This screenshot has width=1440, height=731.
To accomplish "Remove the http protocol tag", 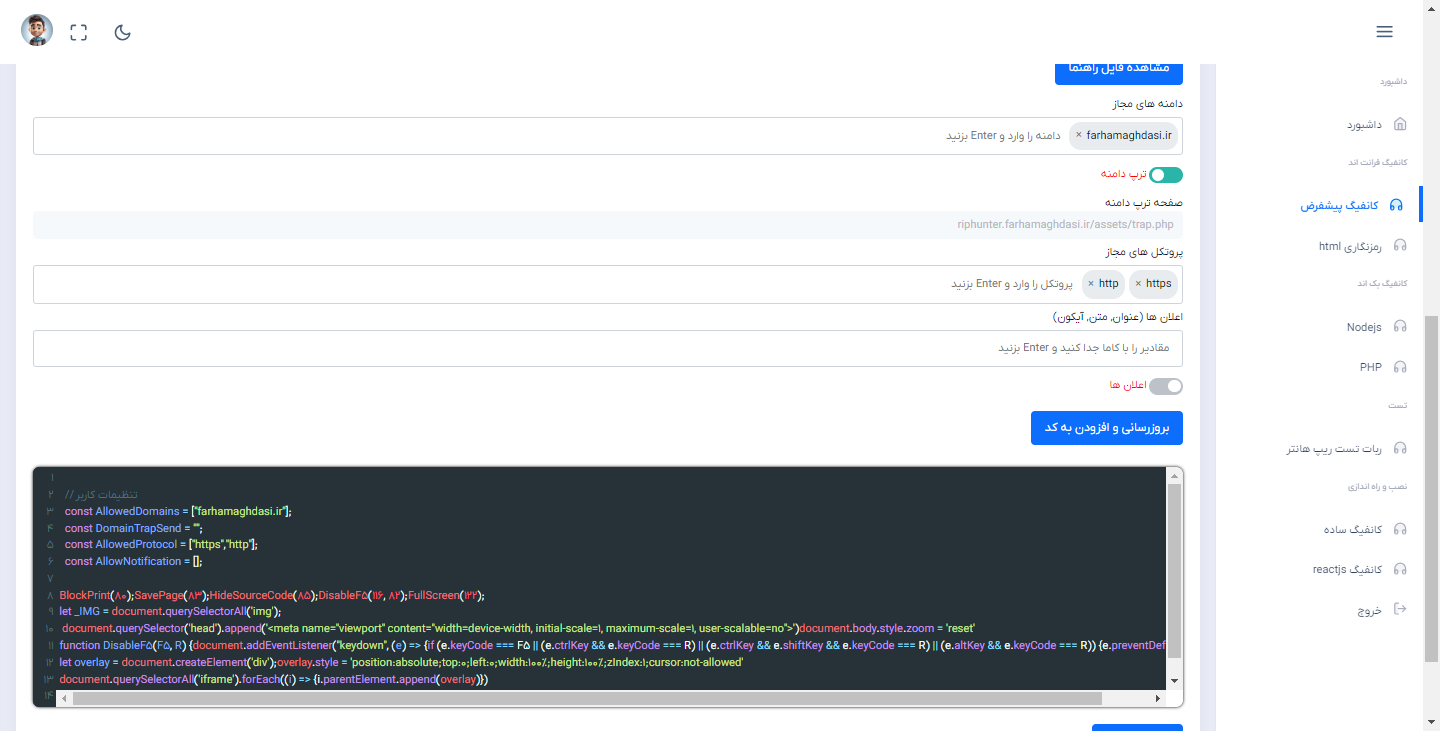I will pos(1090,284).
